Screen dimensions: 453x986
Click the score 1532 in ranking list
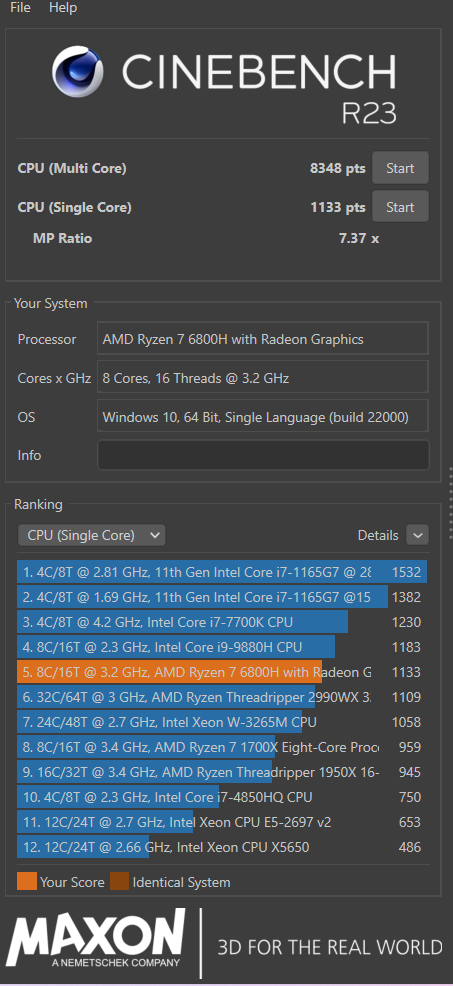pyautogui.click(x=406, y=572)
